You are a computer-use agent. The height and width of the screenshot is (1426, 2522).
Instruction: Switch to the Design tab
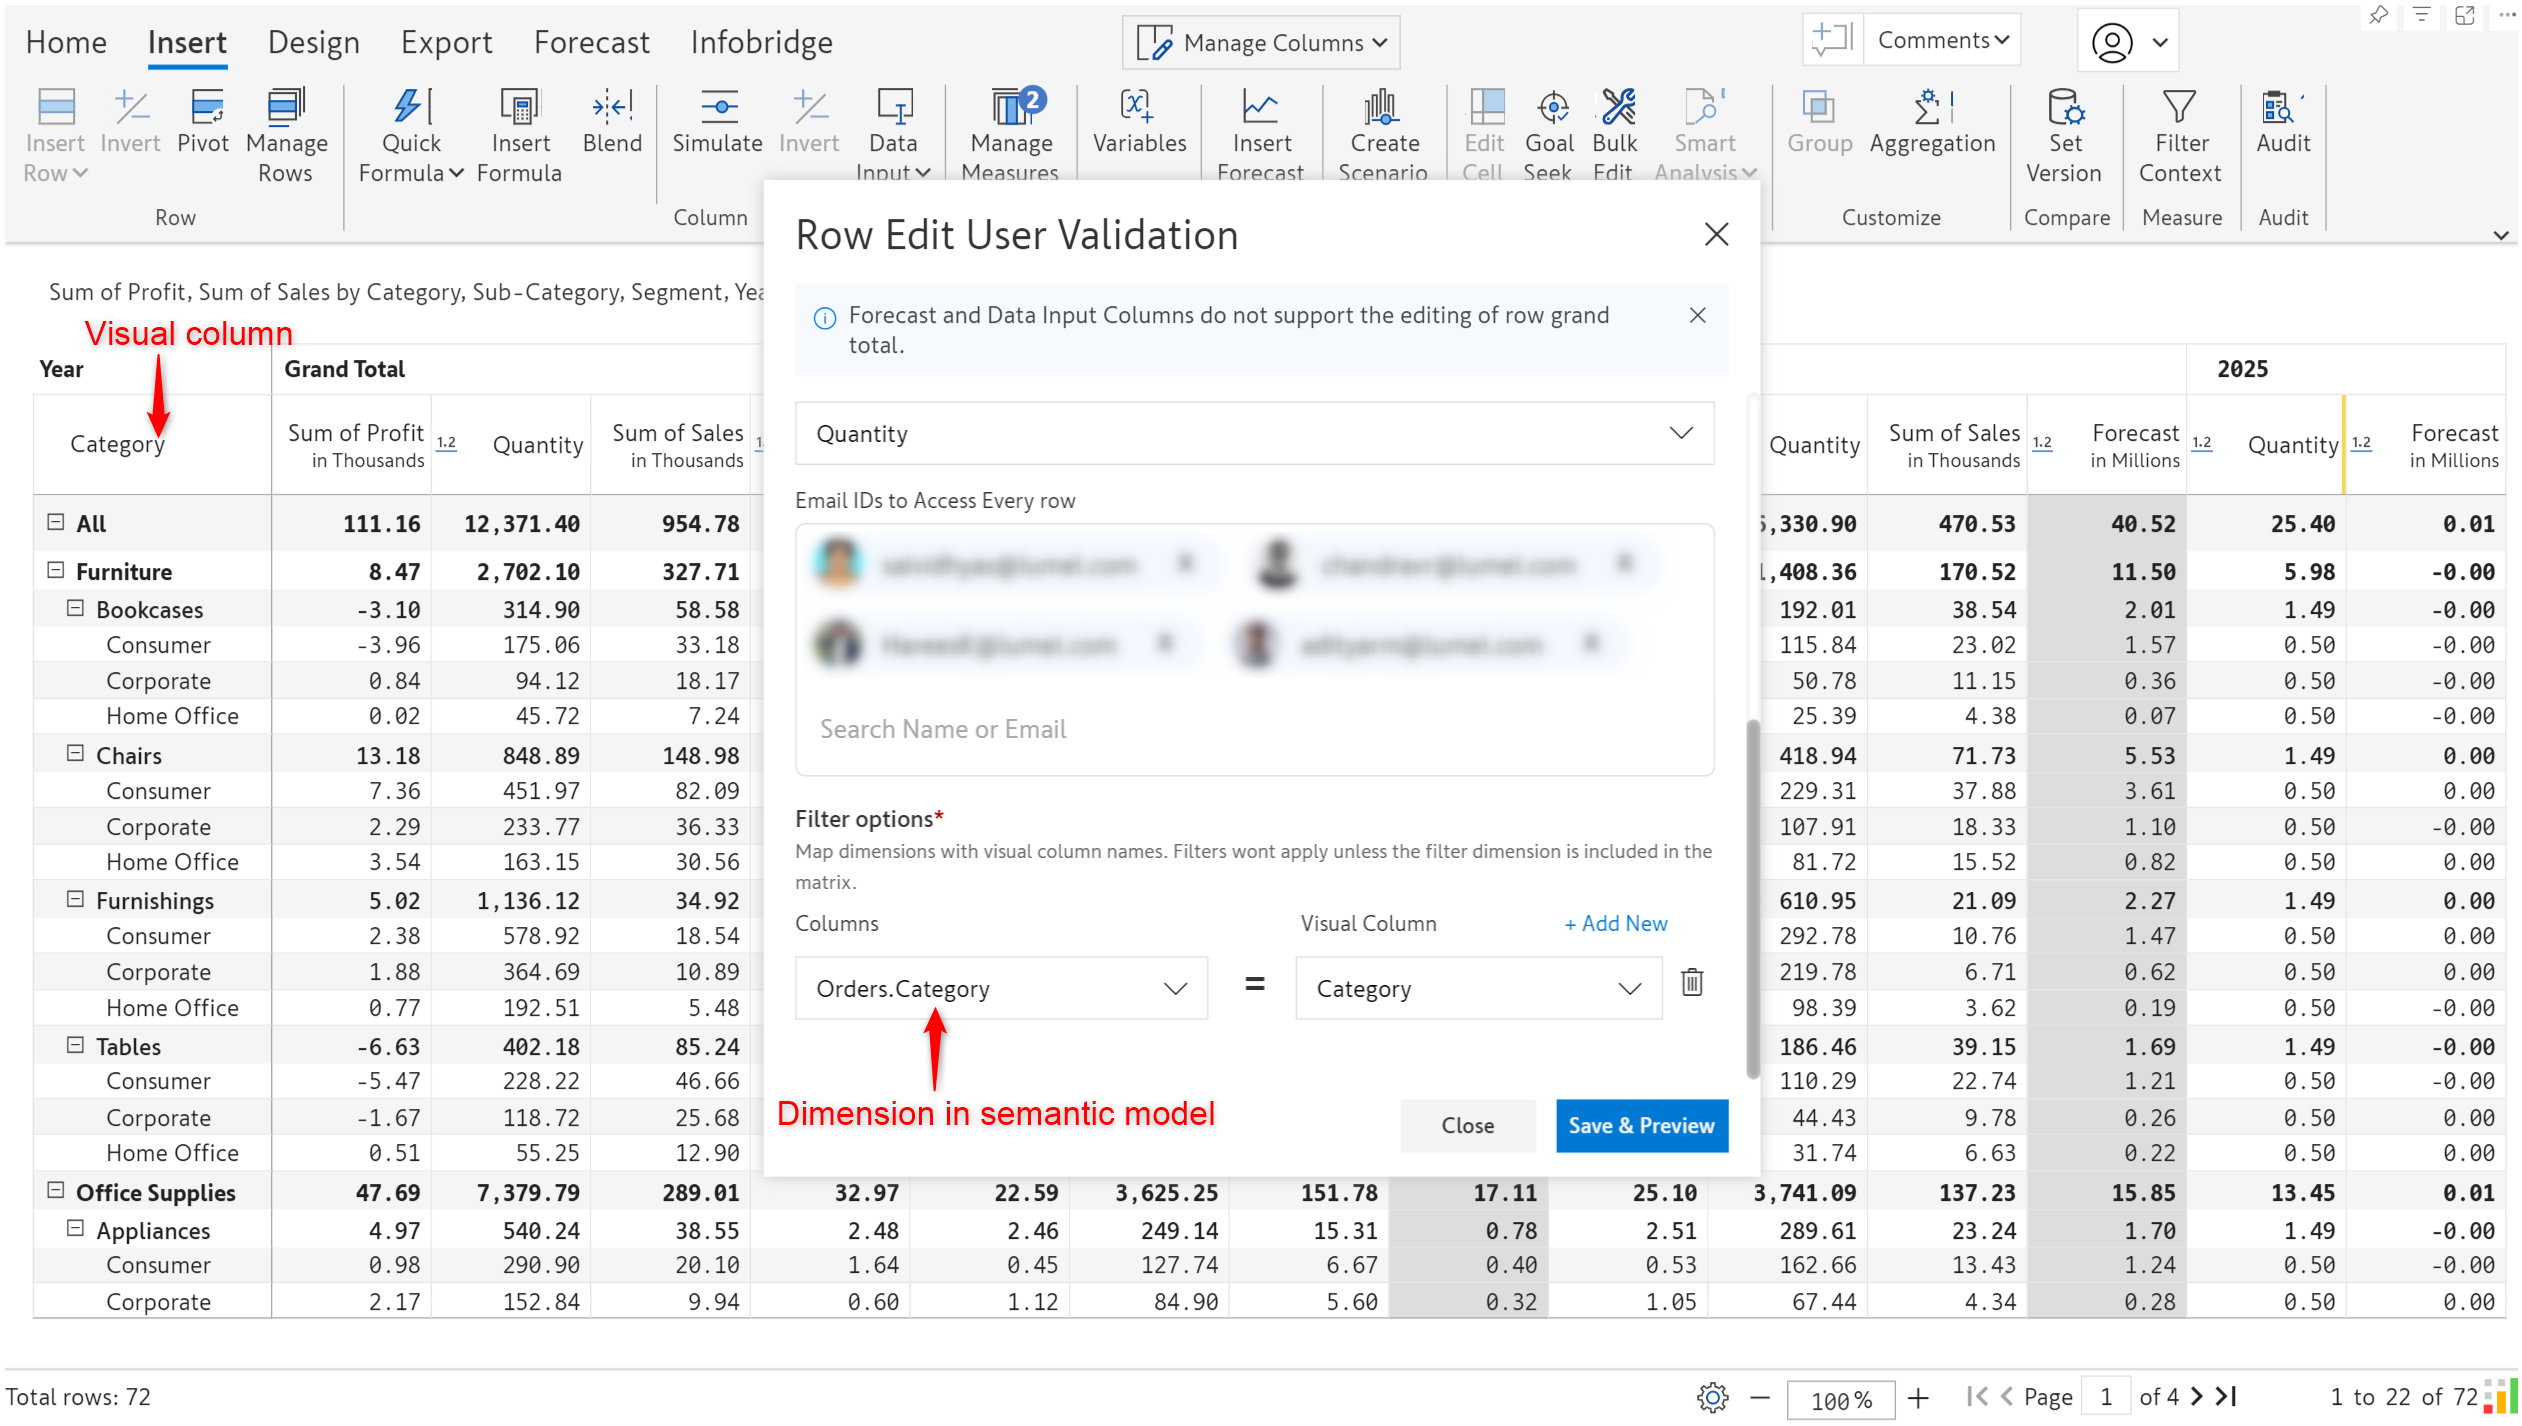pyautogui.click(x=313, y=43)
